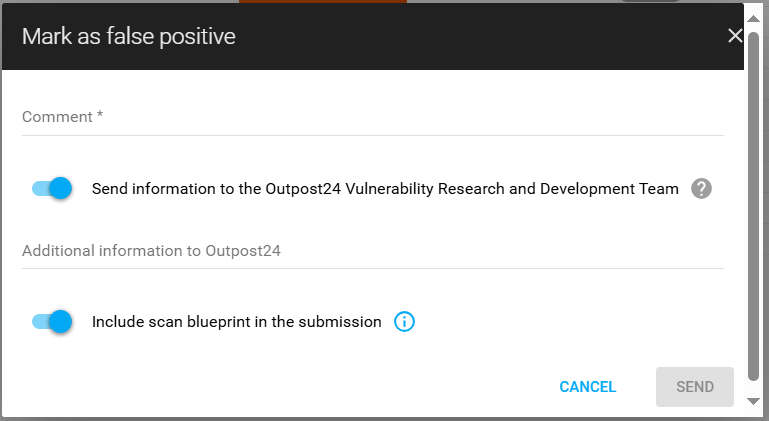769x421 pixels.
Task: Click the empty dark header bar area
Action: 480,37
